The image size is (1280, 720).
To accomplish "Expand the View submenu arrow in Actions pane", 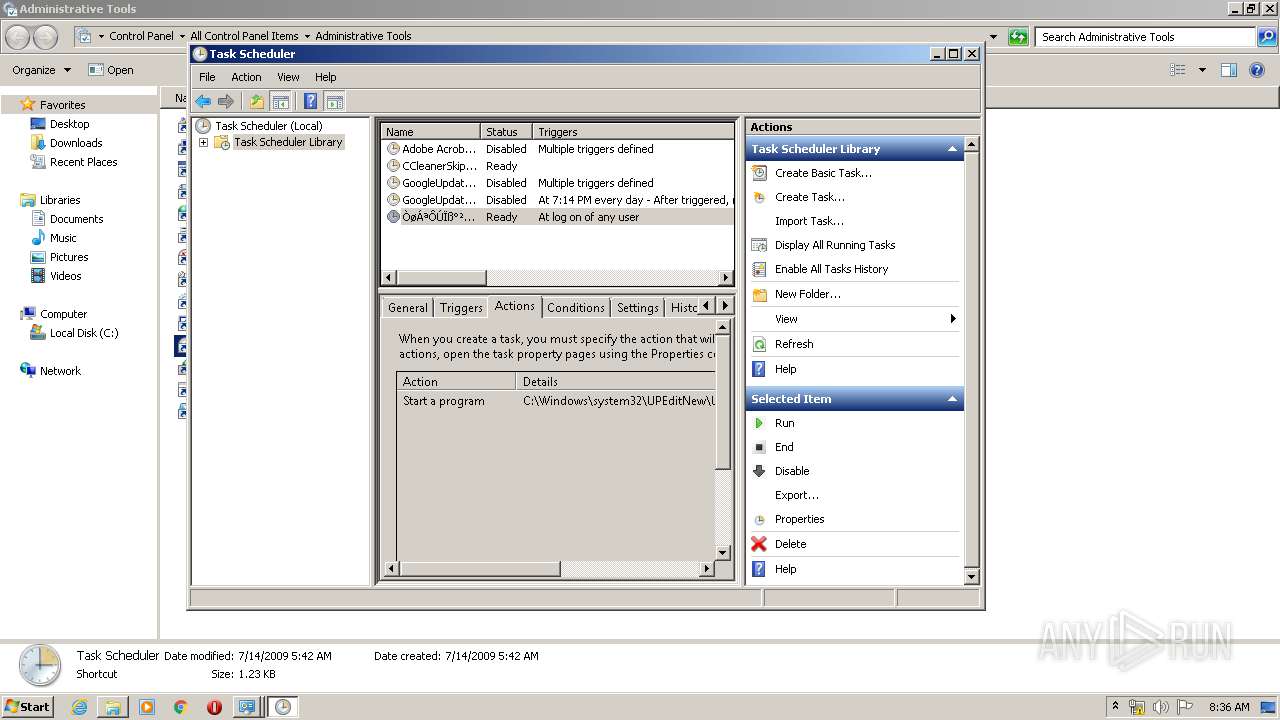I will click(953, 319).
